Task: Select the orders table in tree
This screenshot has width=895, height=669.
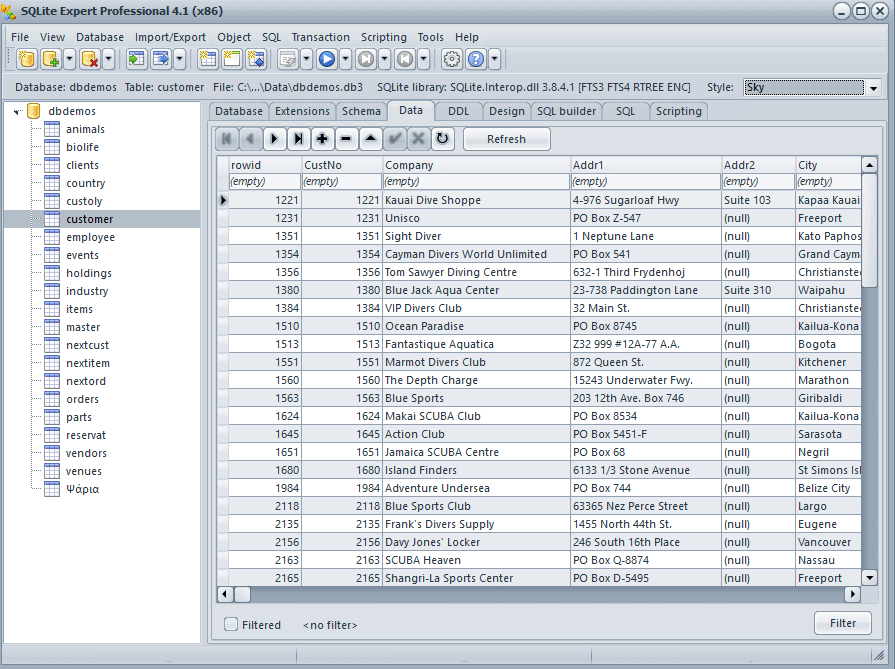Action: pyautogui.click(x=82, y=400)
